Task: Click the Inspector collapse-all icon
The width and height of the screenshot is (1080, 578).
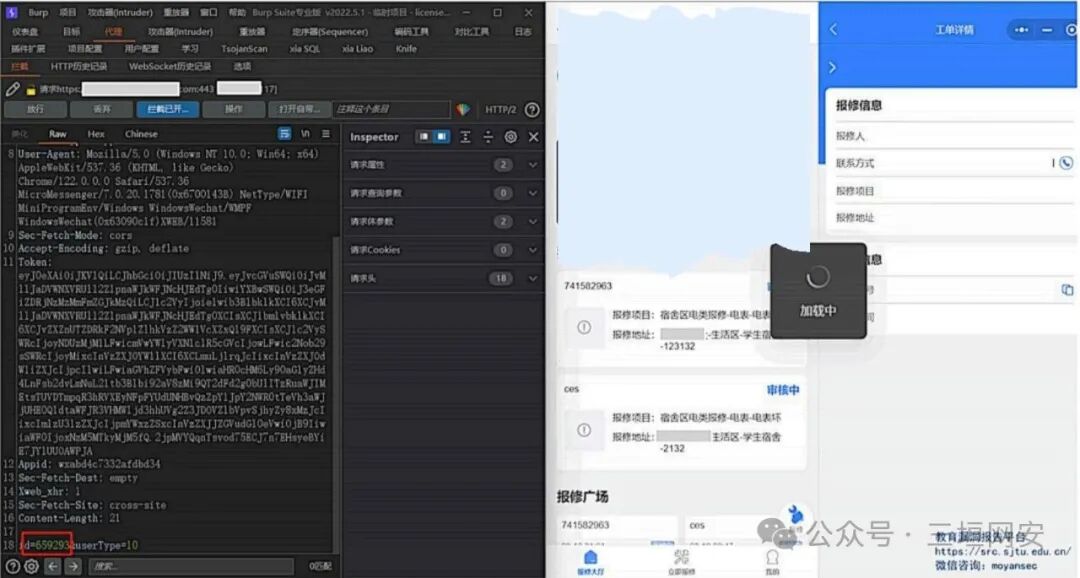Action: 488,136
